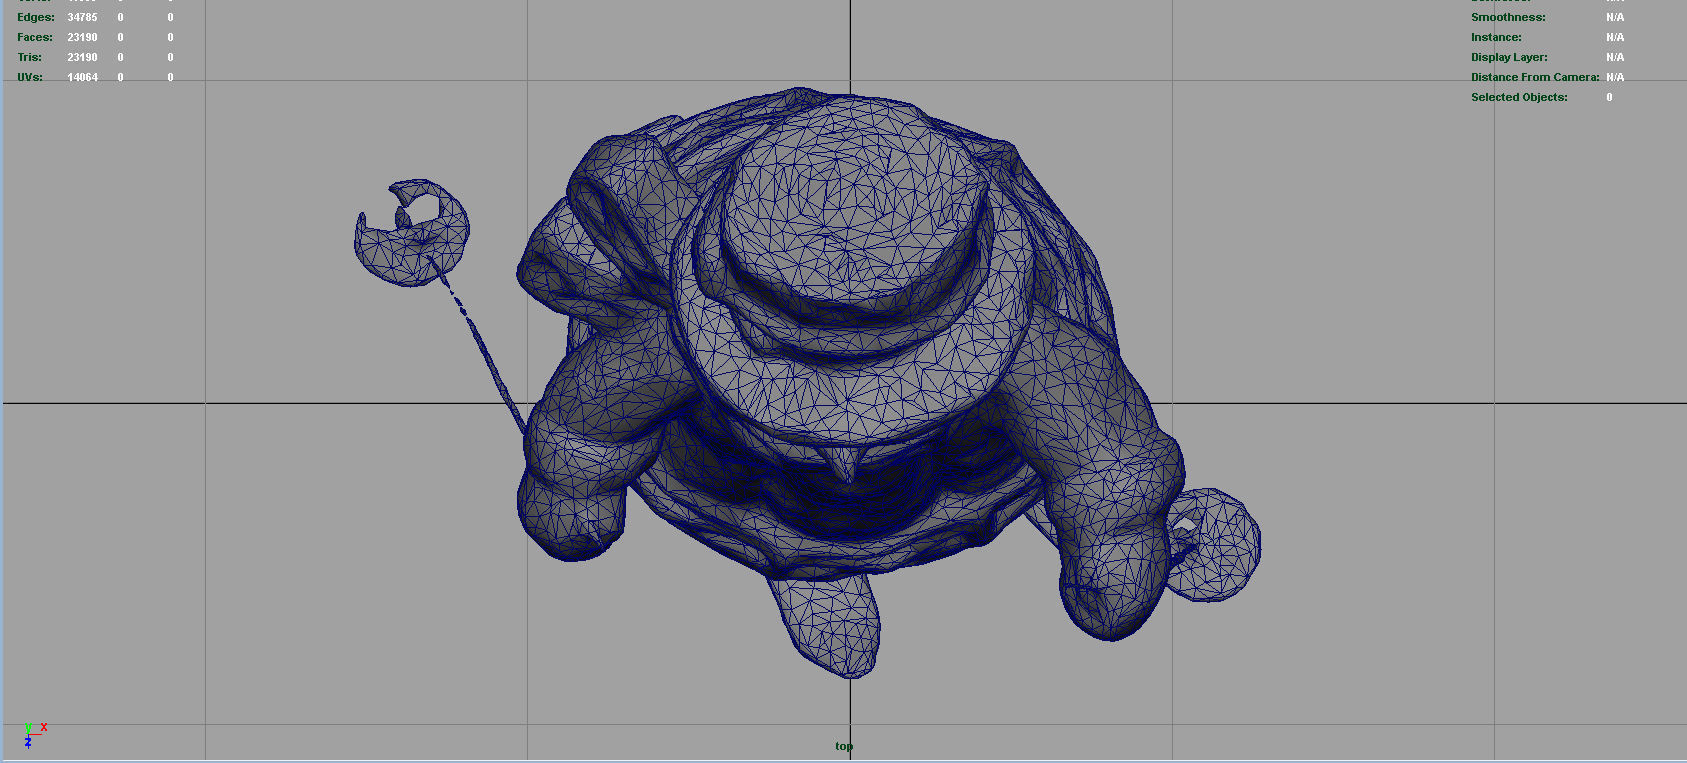
Task: Select the "Tris:" heads-up display label
Action: [x=30, y=57]
